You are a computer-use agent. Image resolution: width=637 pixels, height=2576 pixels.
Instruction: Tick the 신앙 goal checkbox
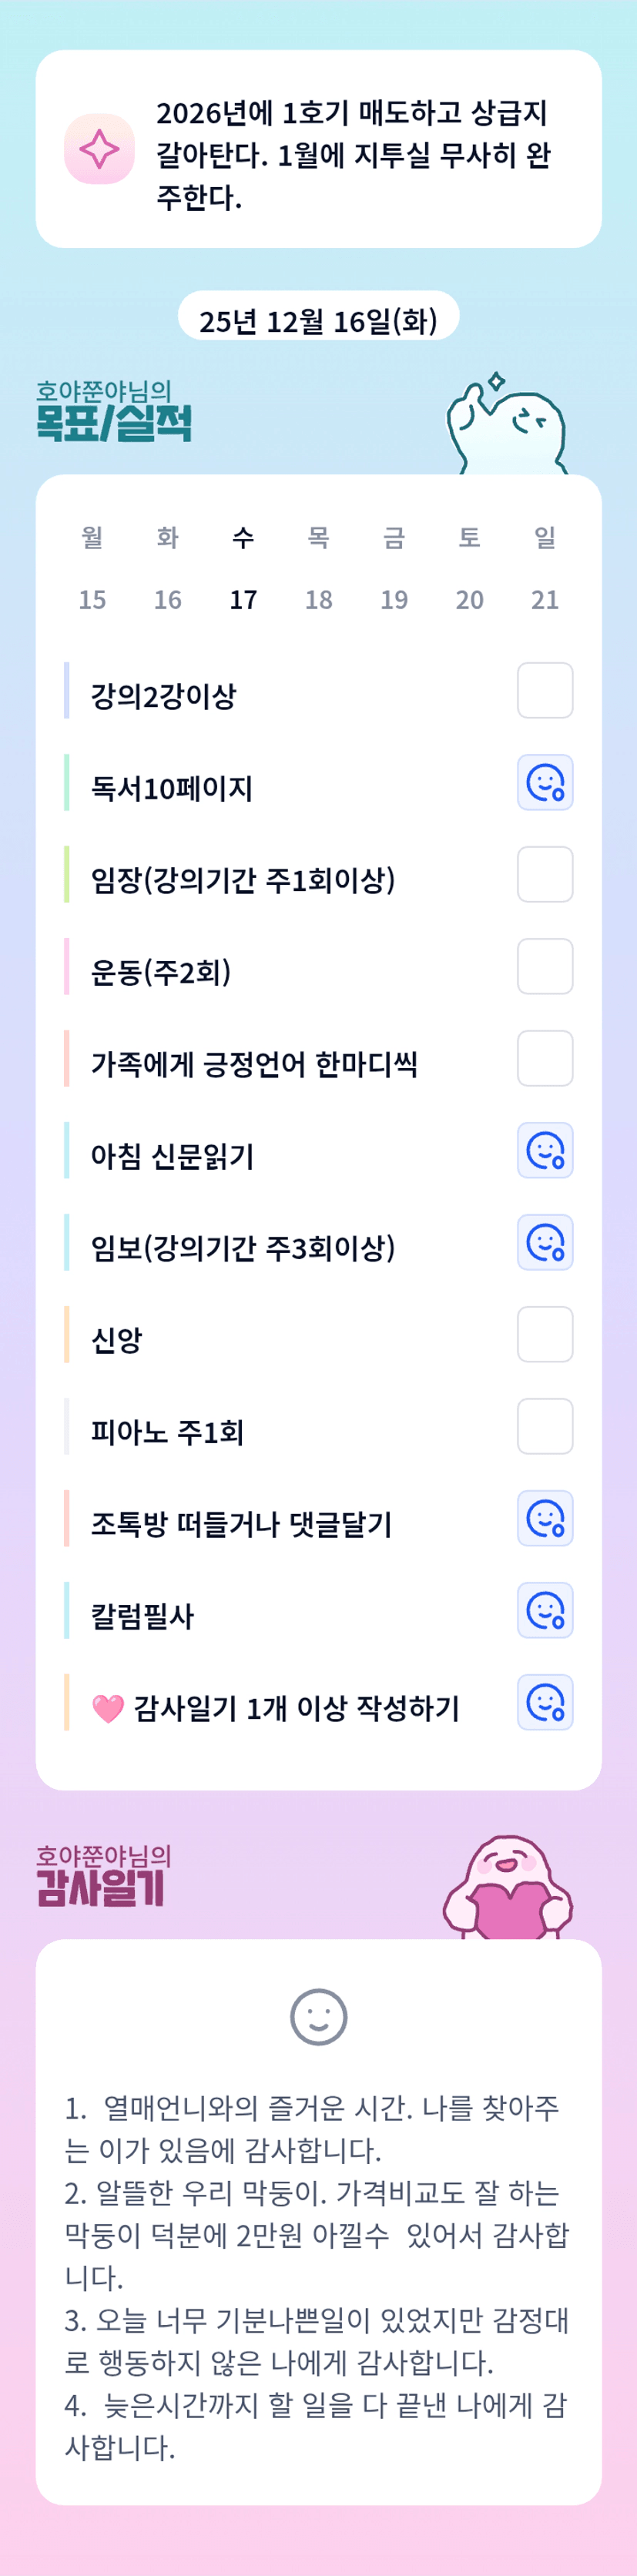(545, 1334)
